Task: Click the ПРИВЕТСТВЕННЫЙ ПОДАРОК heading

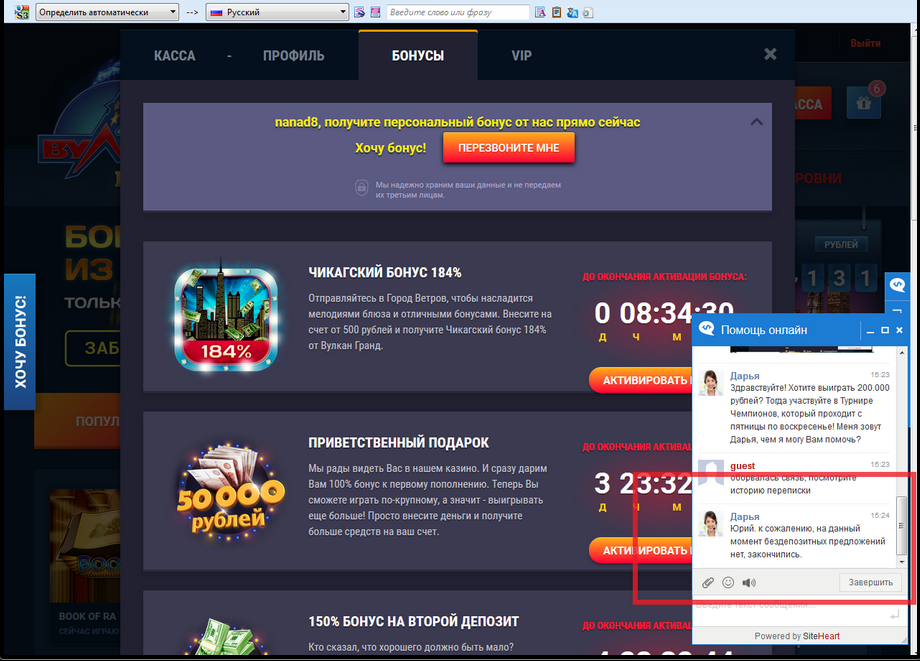Action: [398, 442]
